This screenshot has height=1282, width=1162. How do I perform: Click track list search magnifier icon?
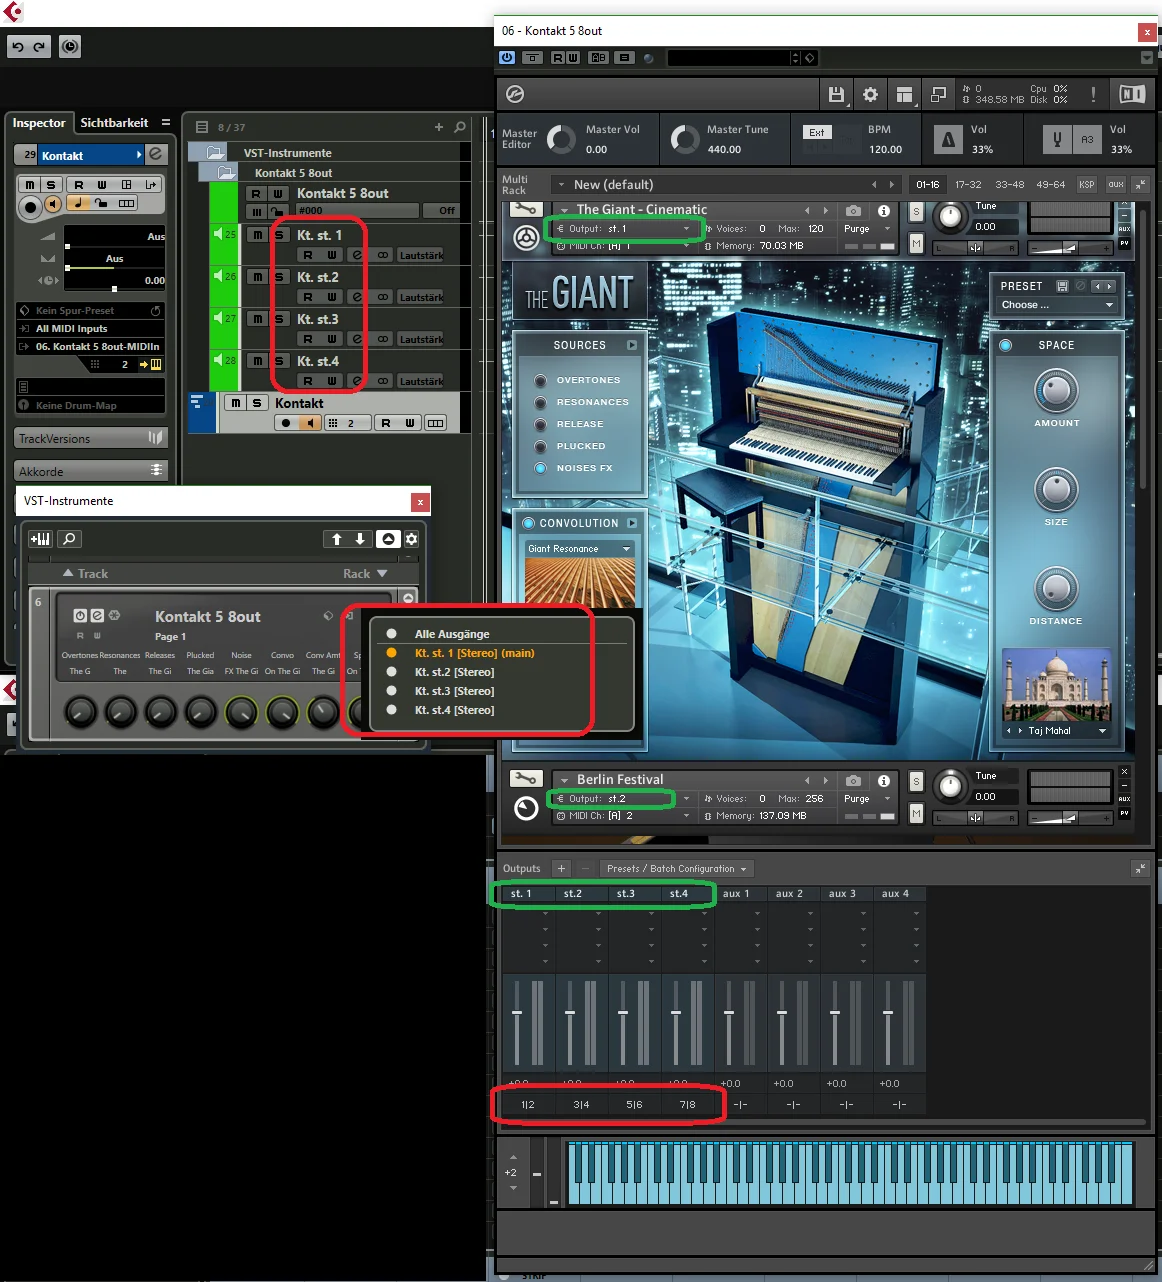pyautogui.click(x=460, y=127)
